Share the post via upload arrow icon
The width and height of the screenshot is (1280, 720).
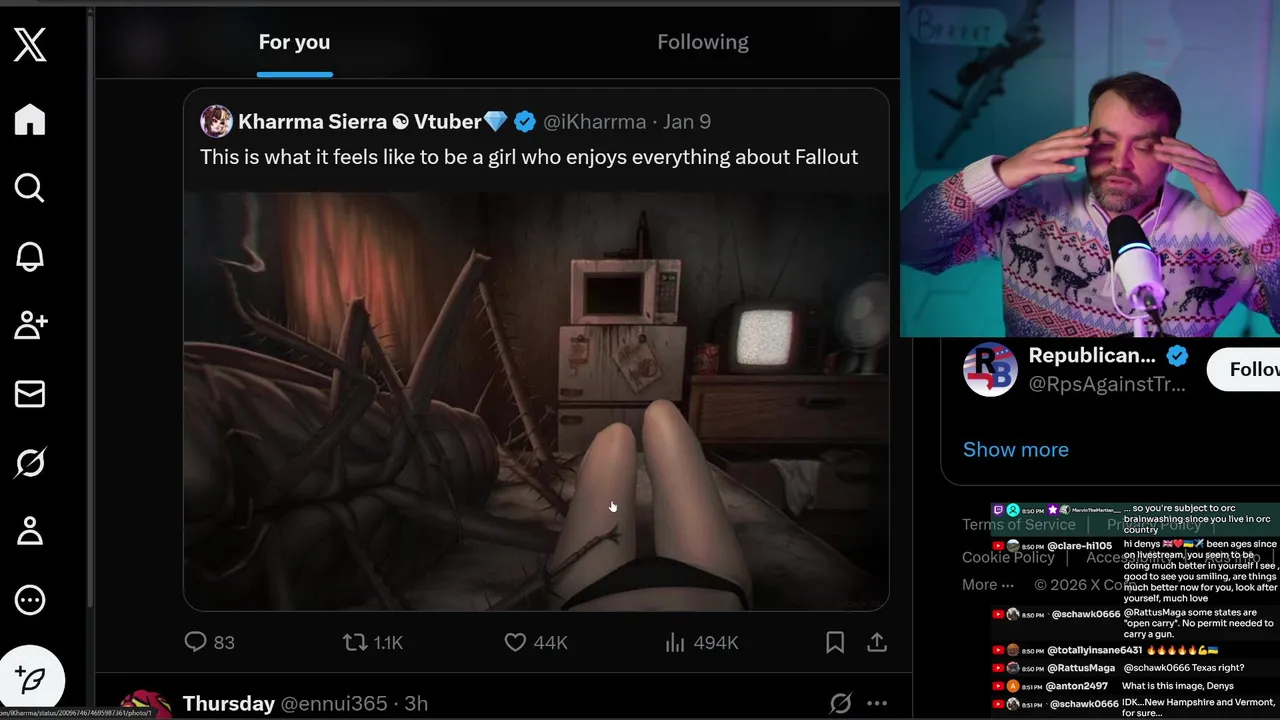[x=877, y=642]
